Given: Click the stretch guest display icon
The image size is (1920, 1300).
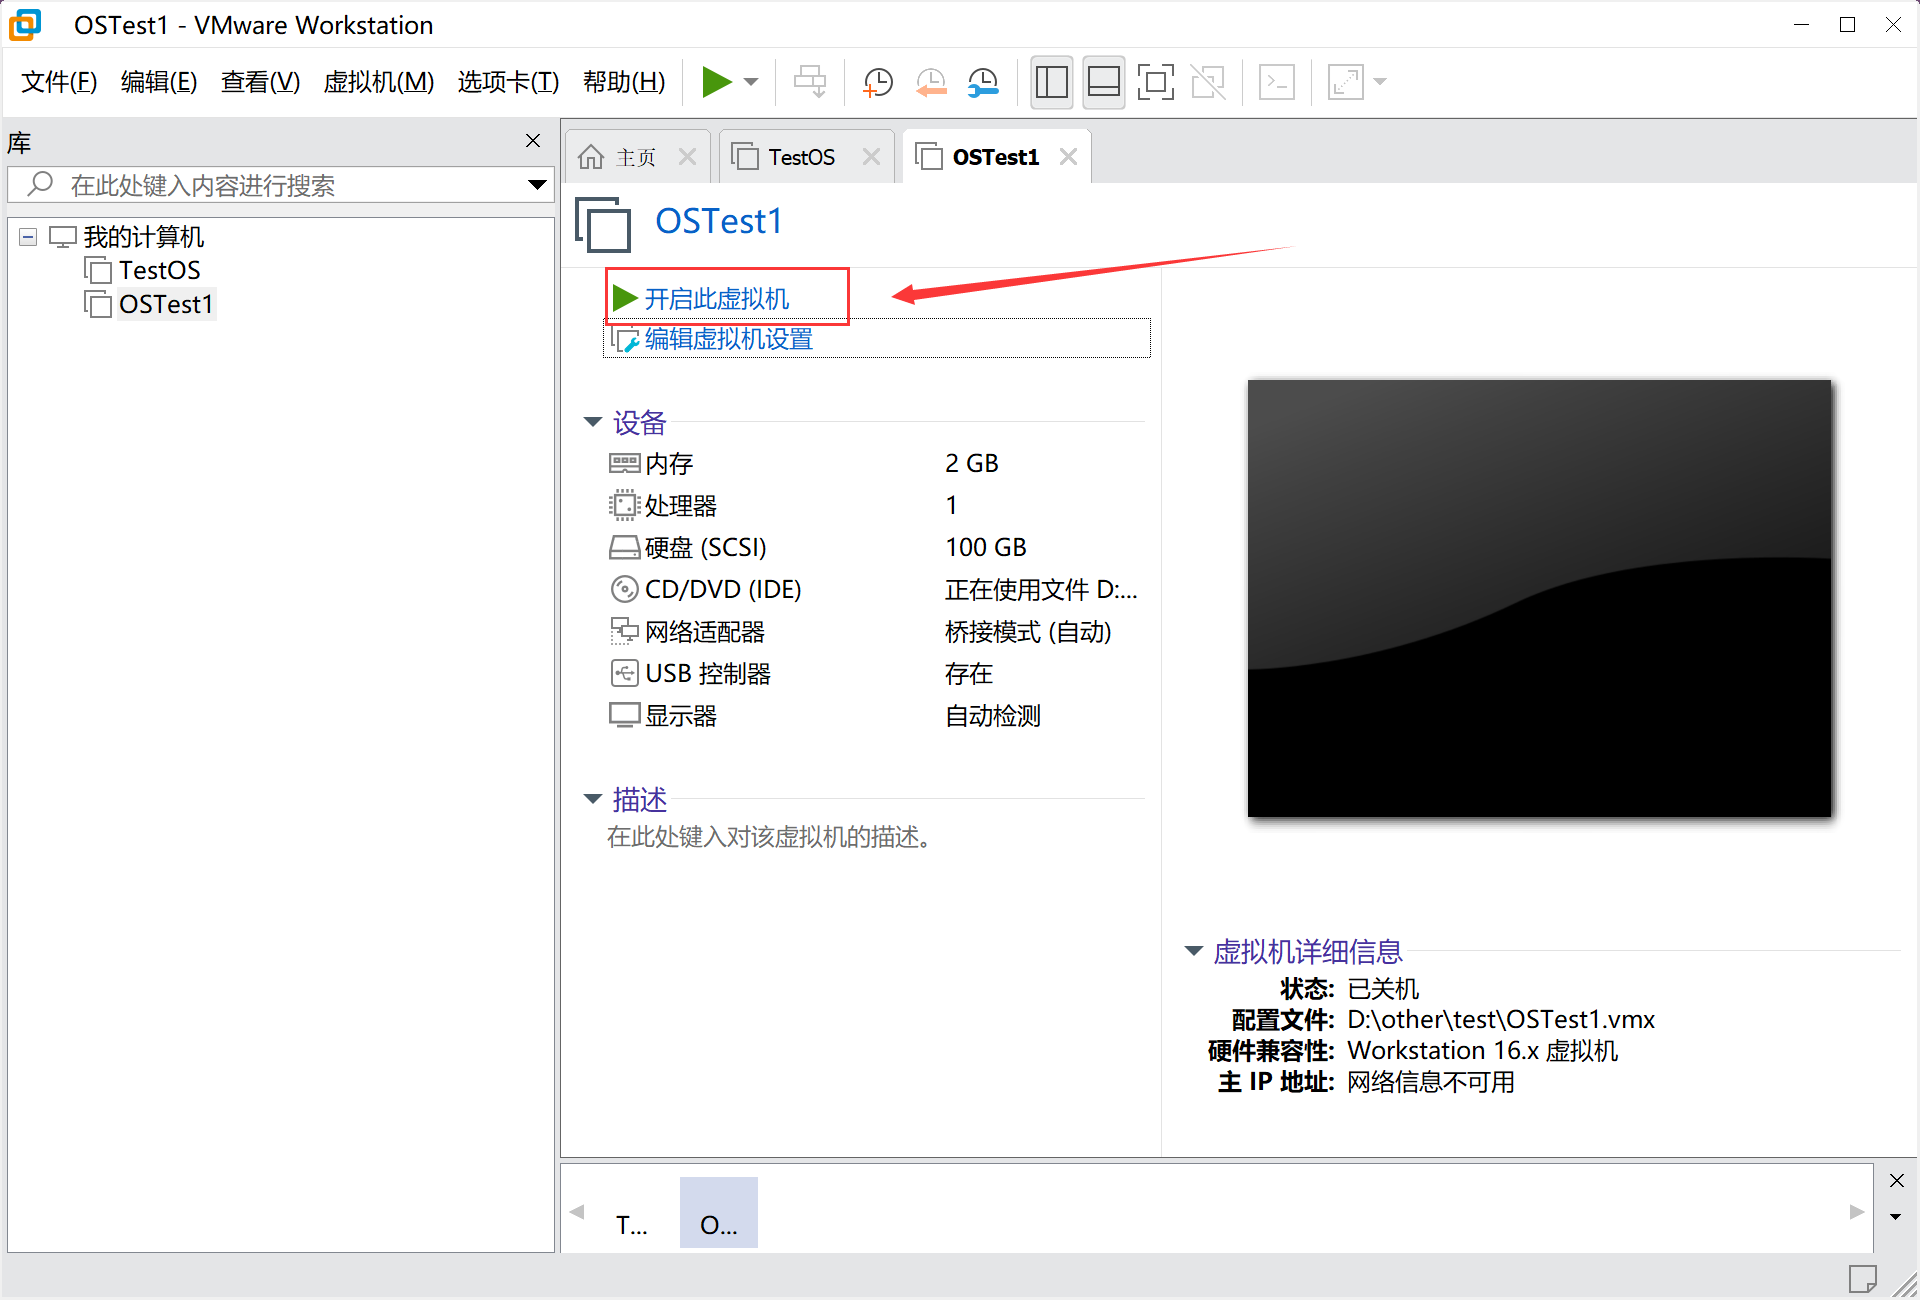Looking at the screenshot, I should pyautogui.click(x=1346, y=82).
